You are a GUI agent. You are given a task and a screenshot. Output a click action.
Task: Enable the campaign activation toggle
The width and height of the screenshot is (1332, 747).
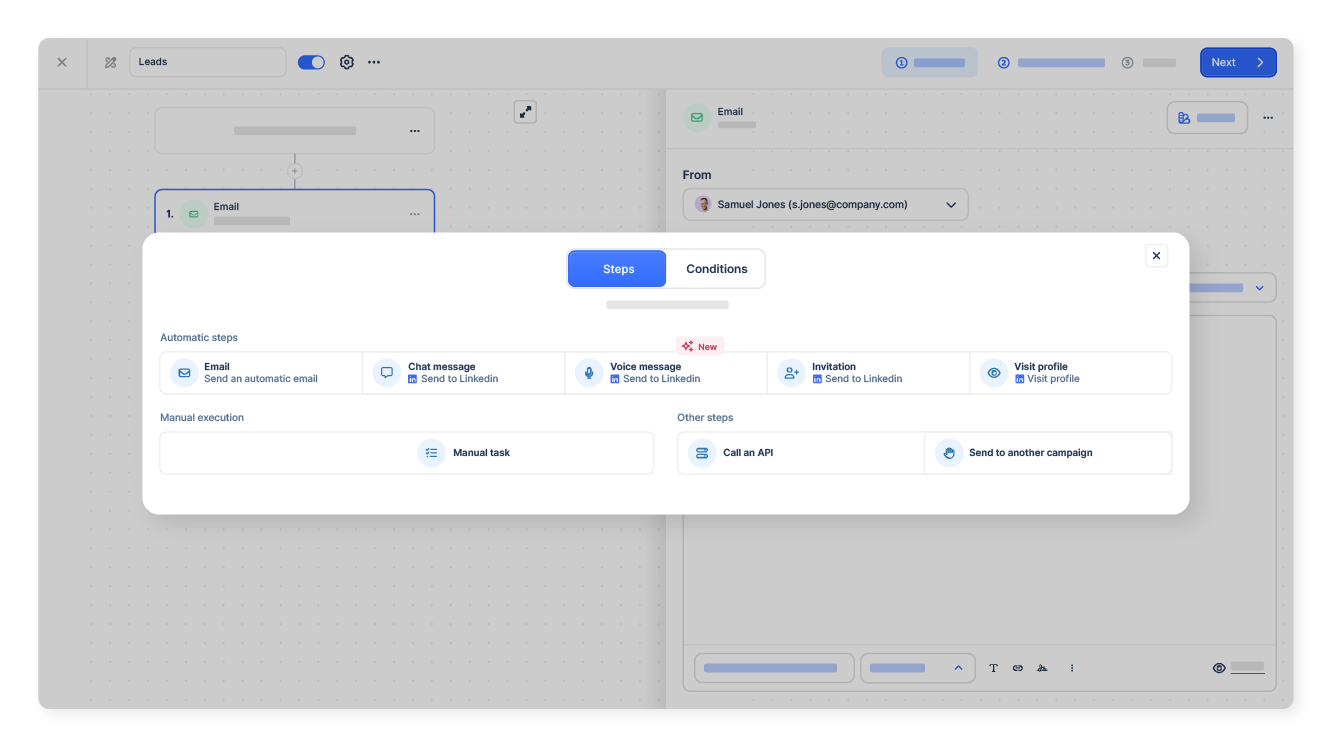311,62
